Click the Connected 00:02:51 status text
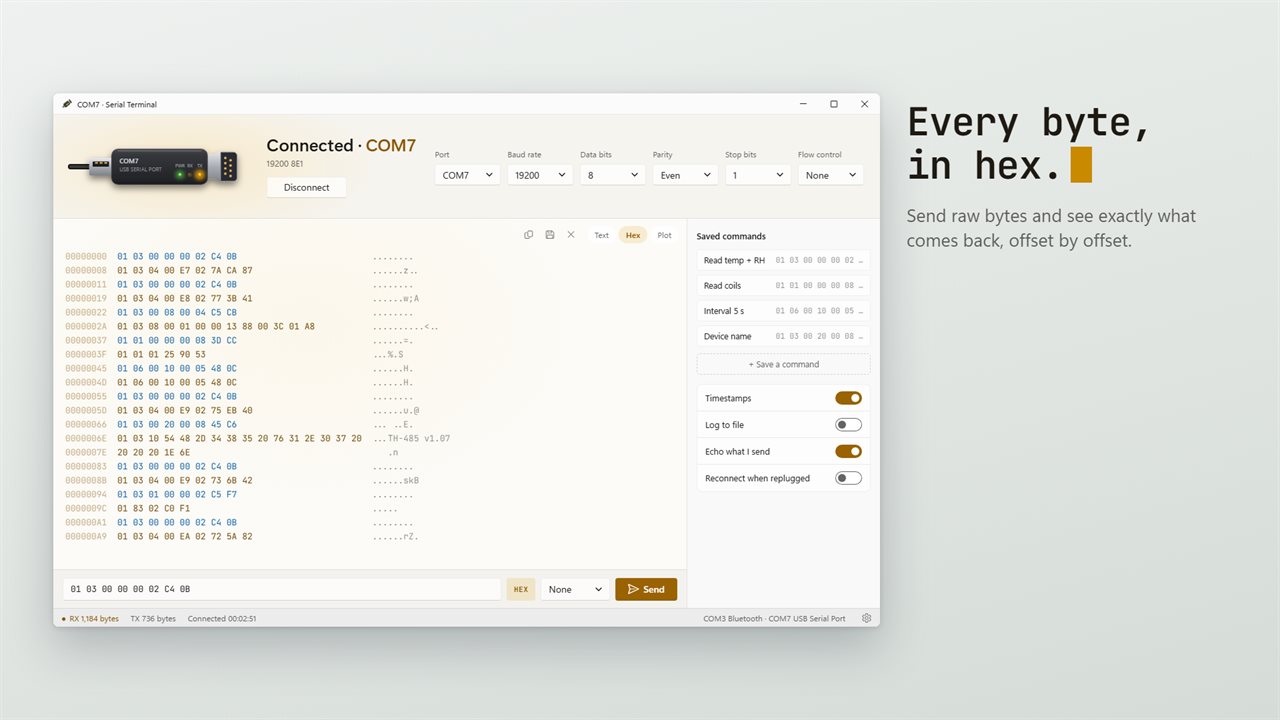Viewport: 1280px width, 720px height. [222, 619]
